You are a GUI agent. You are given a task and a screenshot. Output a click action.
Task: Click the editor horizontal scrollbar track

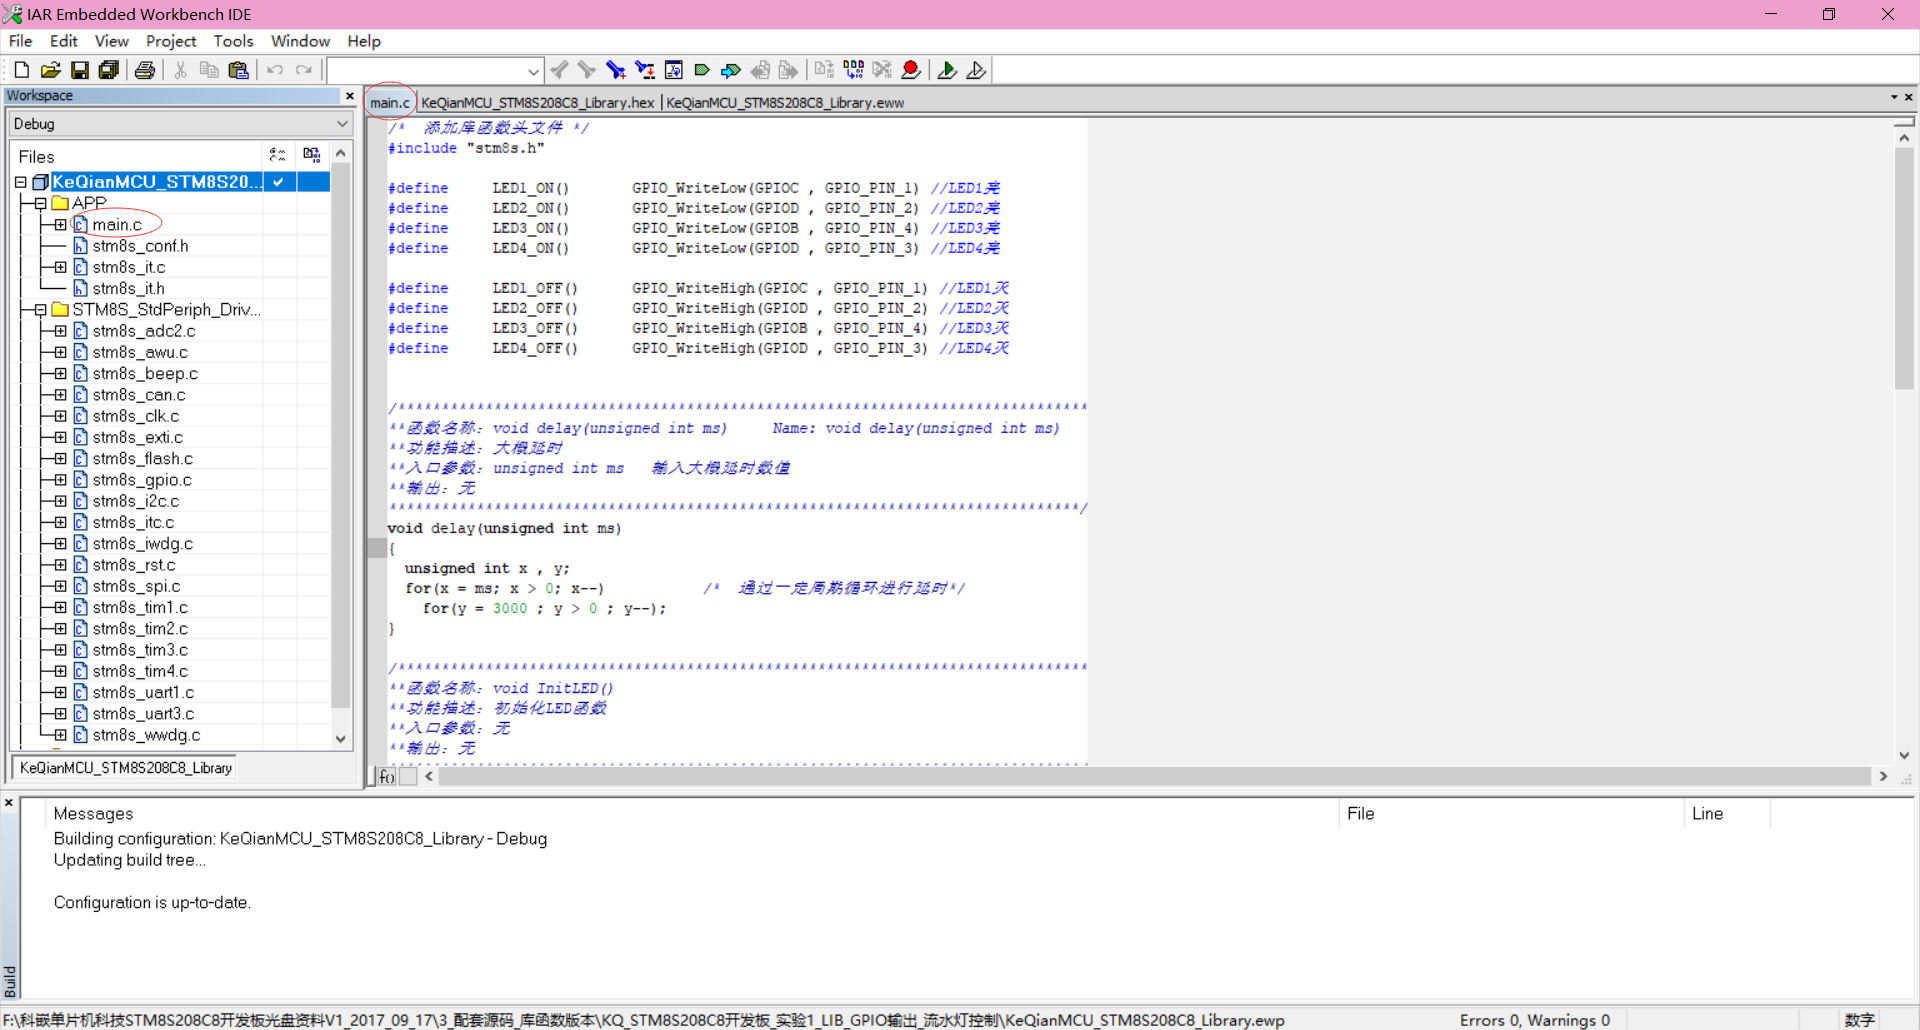[1155, 777]
